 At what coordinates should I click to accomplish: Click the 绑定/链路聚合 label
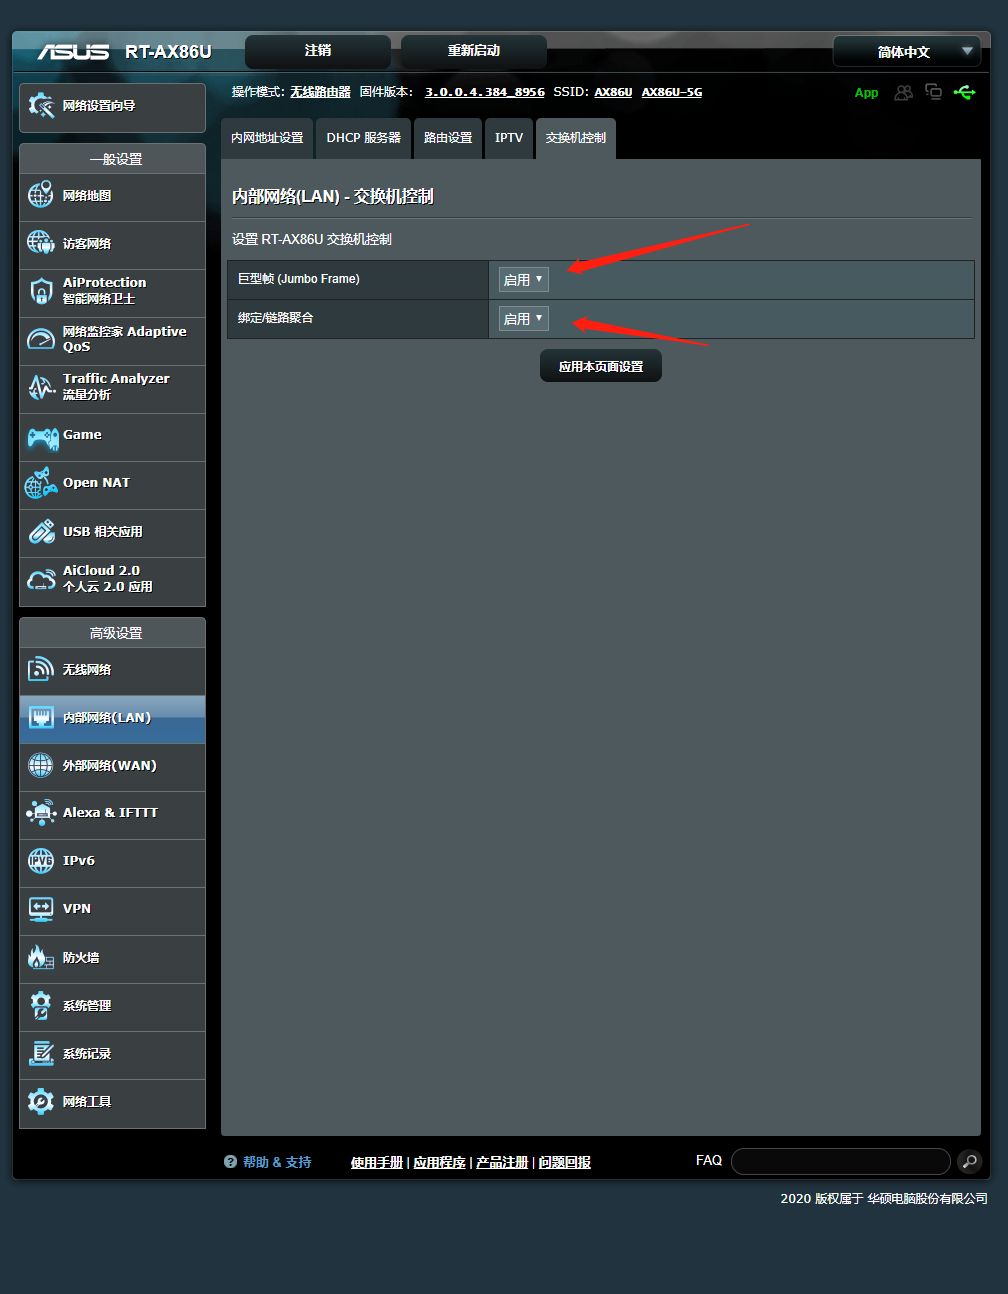276,318
